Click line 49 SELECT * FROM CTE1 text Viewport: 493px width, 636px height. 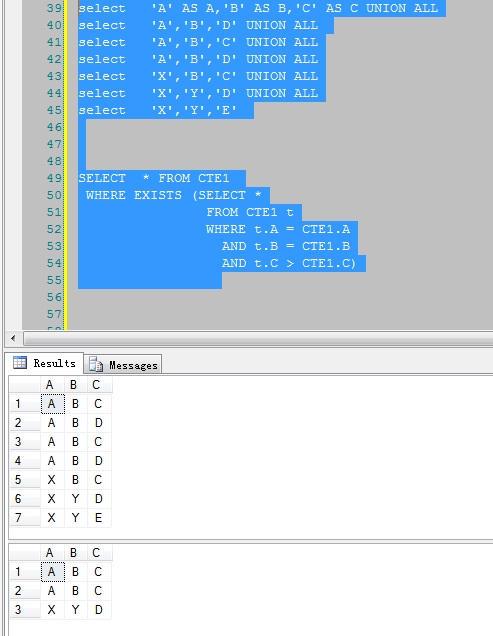point(154,178)
